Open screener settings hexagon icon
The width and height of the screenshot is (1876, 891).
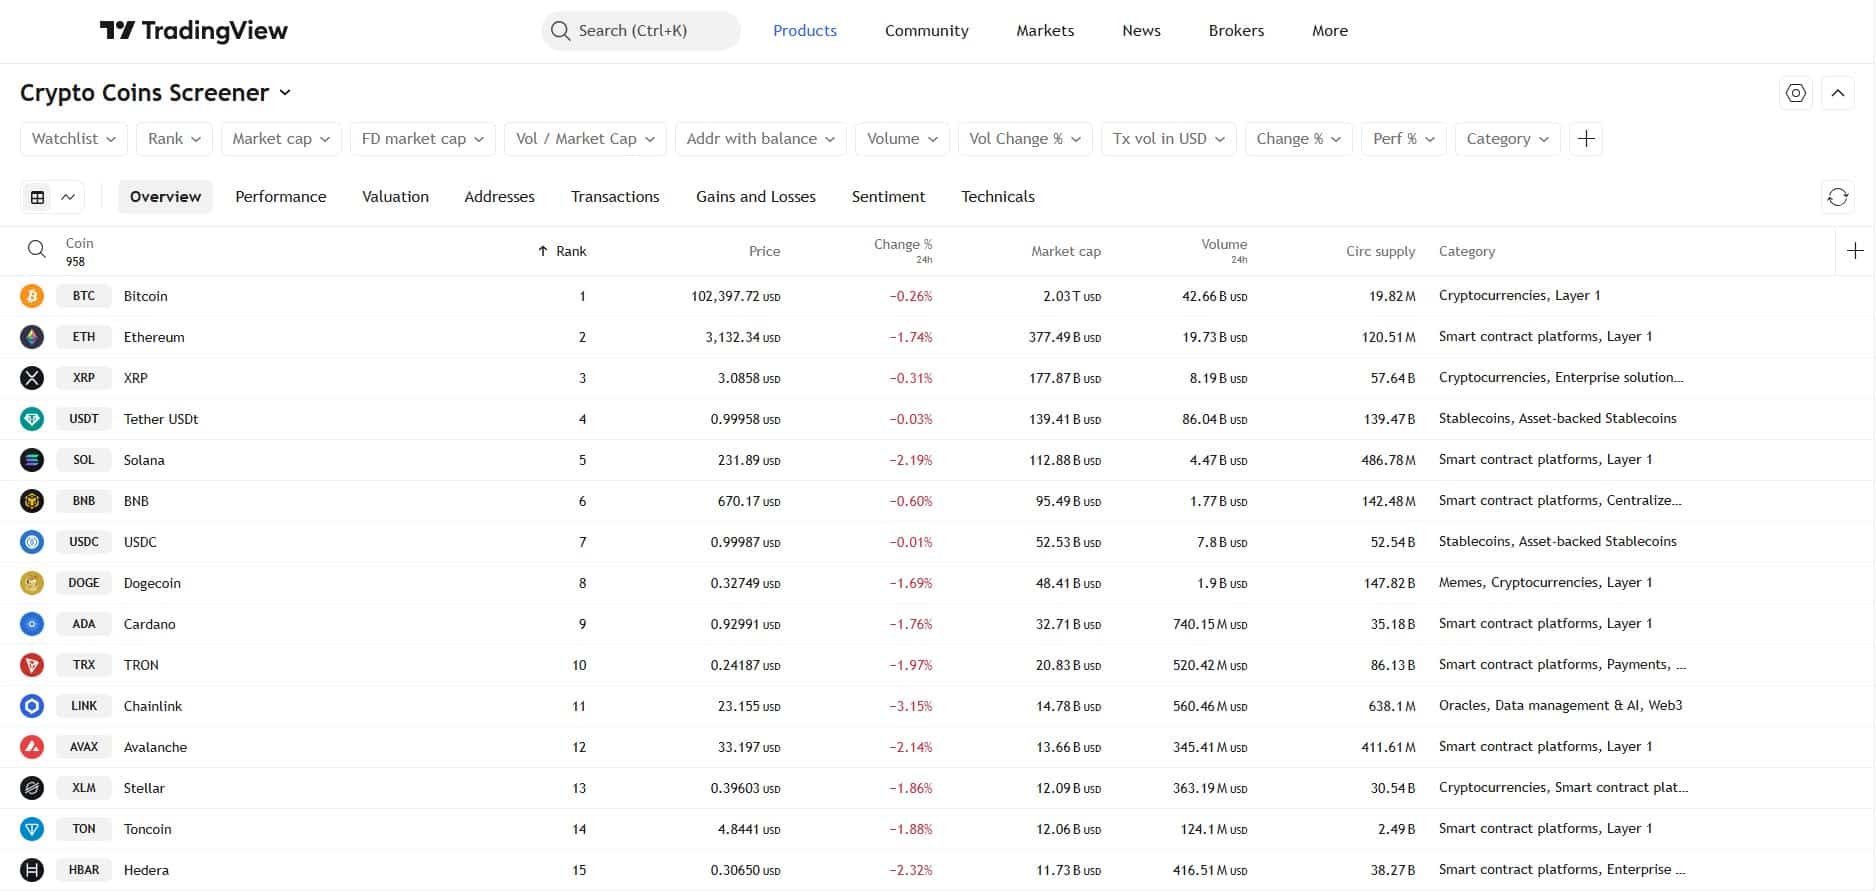[1796, 93]
